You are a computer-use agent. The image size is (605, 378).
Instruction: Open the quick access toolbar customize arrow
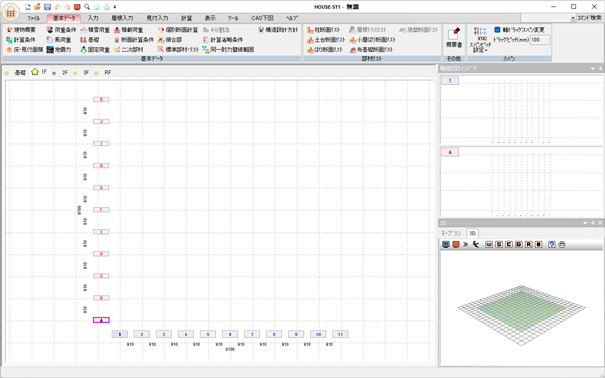tap(115, 7)
